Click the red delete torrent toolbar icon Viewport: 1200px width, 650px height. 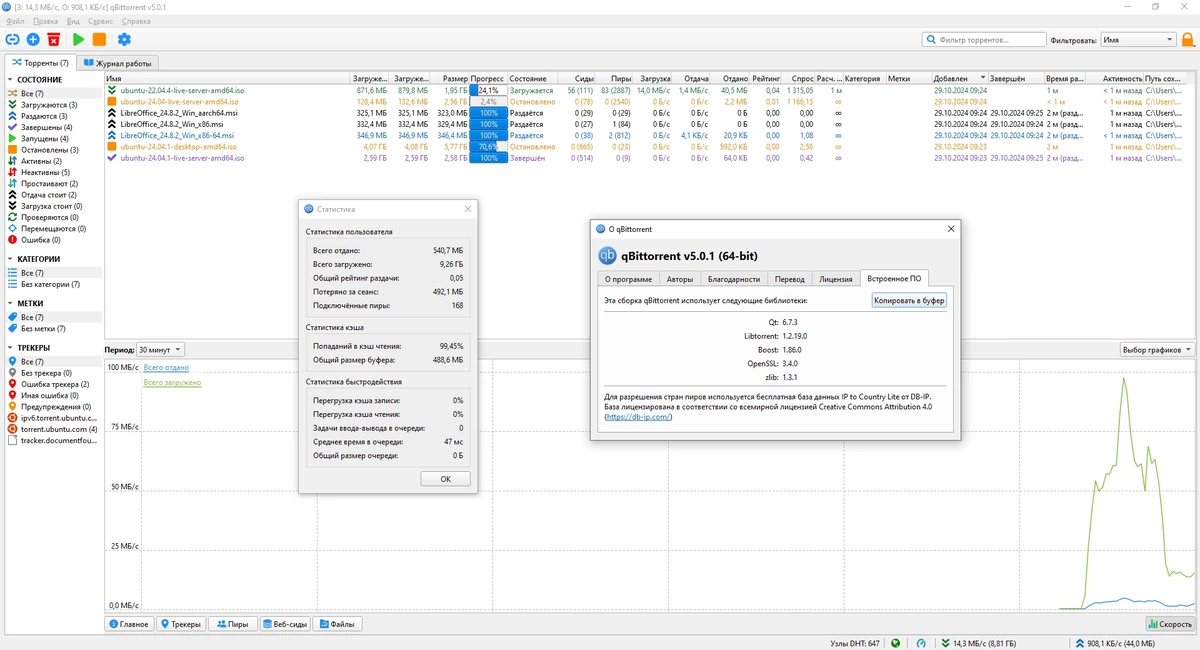(x=53, y=39)
